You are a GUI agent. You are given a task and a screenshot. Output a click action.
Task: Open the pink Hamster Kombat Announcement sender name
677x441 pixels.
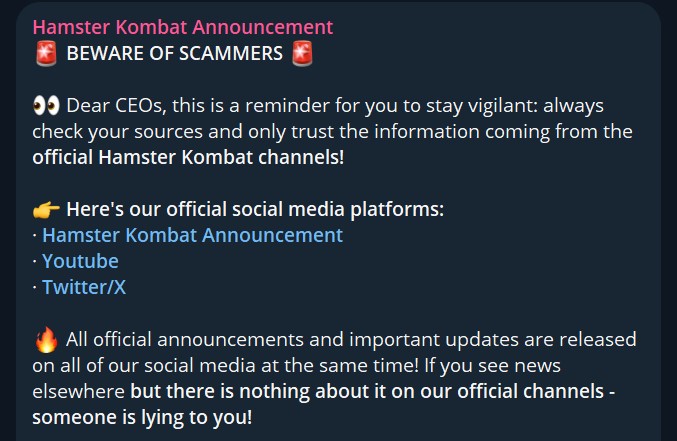pos(183,27)
